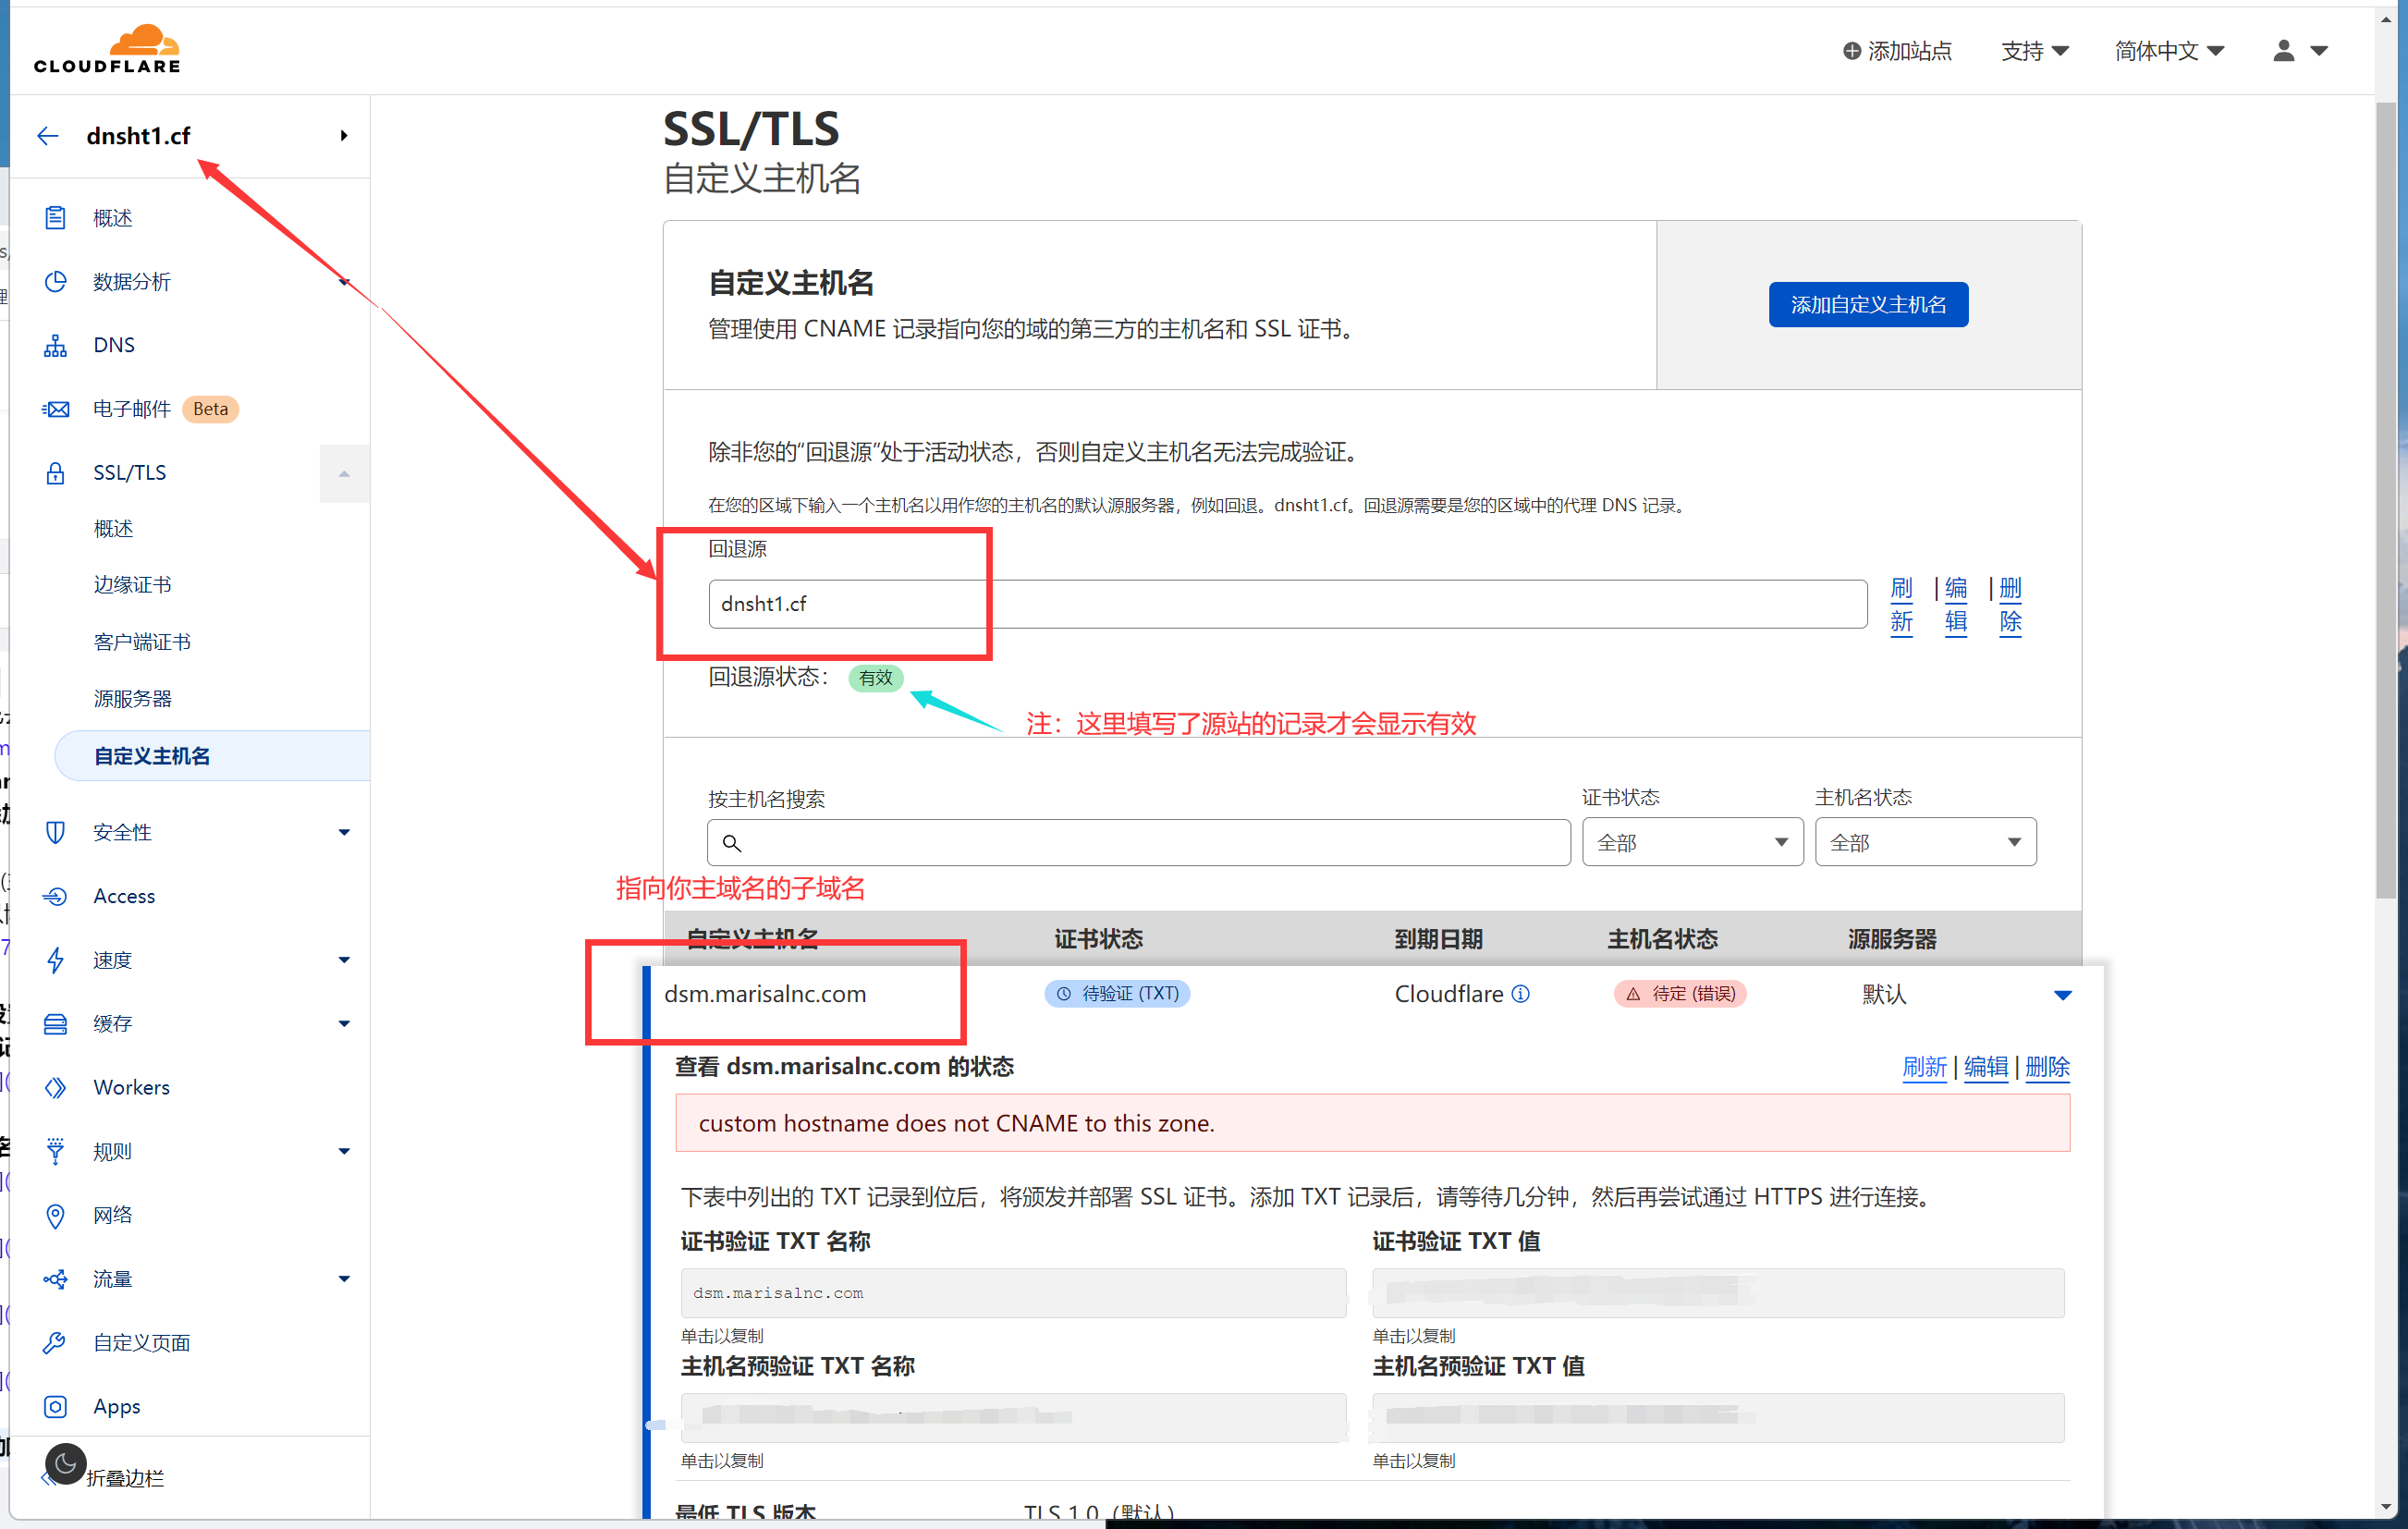This screenshot has width=2408, height=1529.
Task: Open the speed lightning bolt icon
Action: (x=55, y=960)
